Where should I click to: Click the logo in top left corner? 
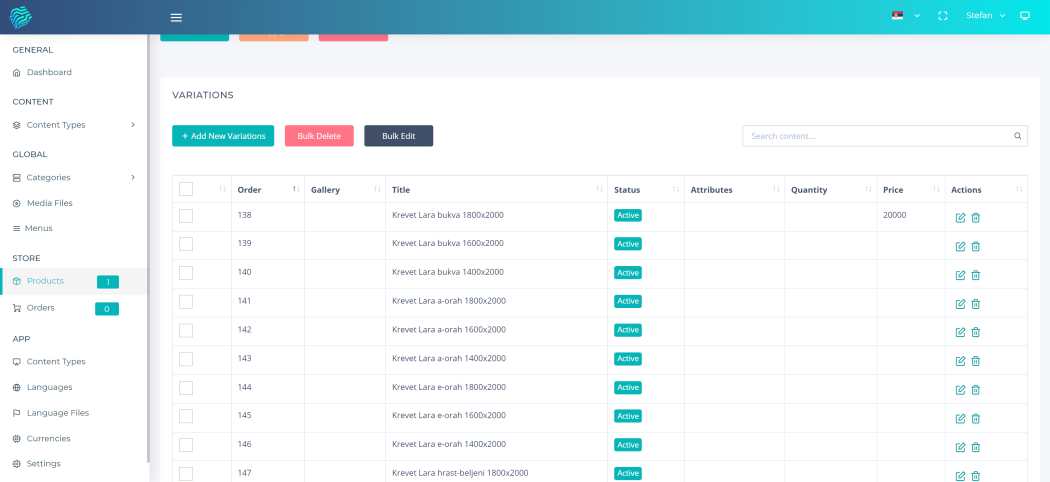pyautogui.click(x=21, y=17)
